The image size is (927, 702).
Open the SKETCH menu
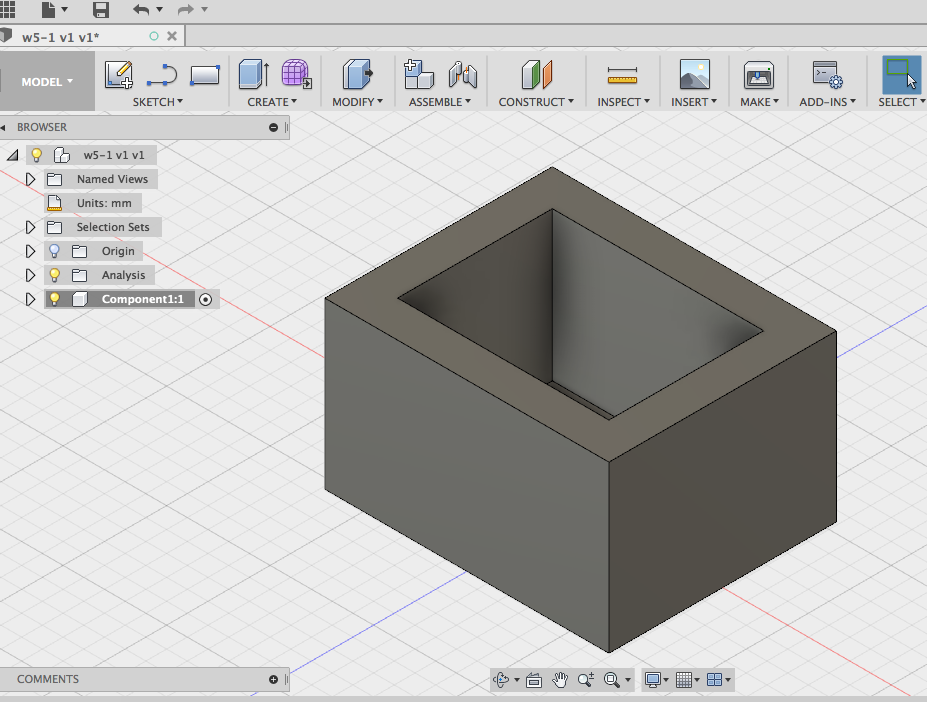click(x=157, y=102)
